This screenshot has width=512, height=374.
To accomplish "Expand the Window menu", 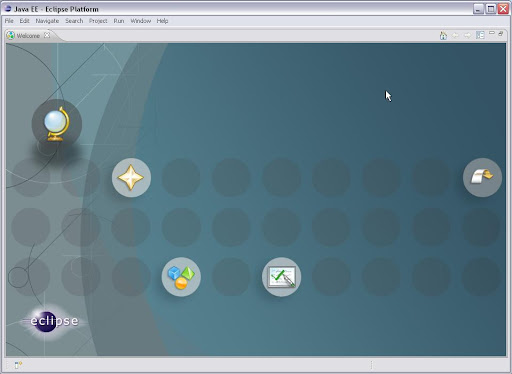I will click(x=141, y=21).
